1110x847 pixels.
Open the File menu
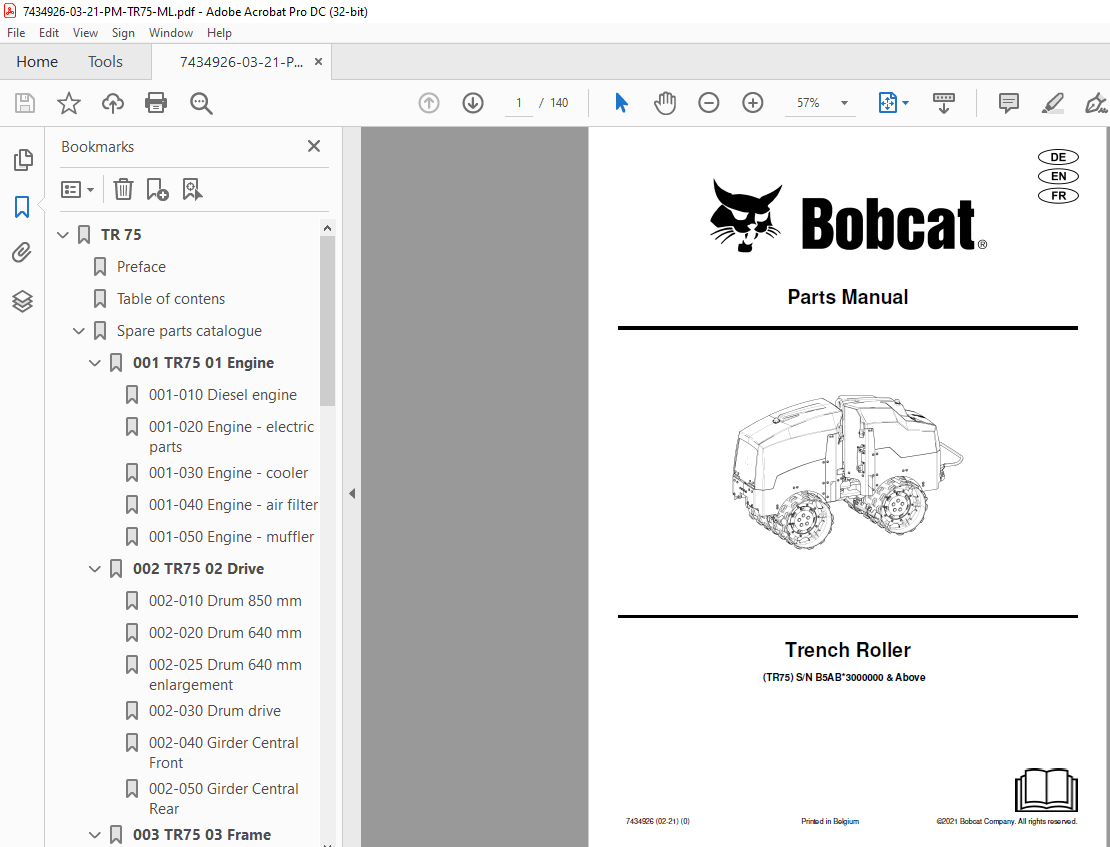click(x=16, y=33)
